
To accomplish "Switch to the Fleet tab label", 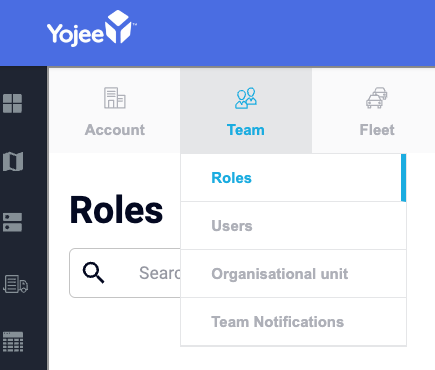I will pyautogui.click(x=377, y=130).
